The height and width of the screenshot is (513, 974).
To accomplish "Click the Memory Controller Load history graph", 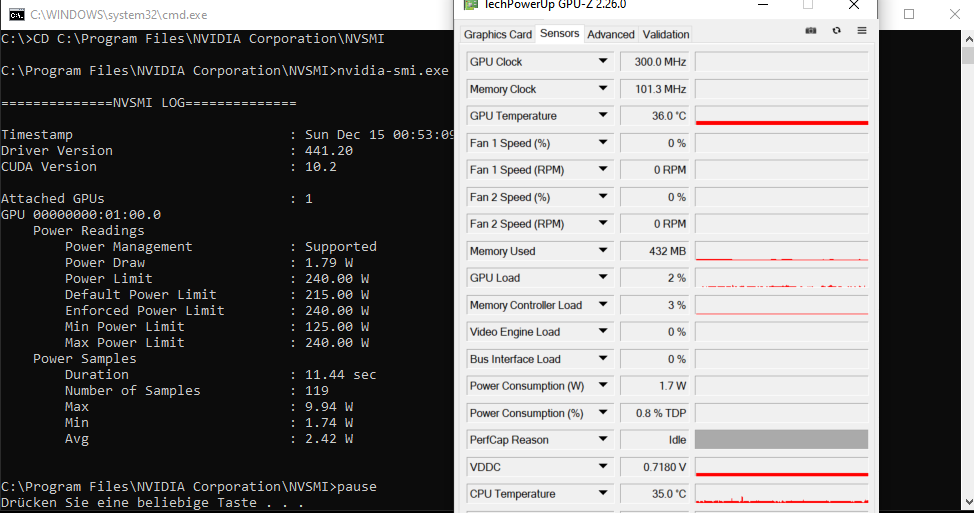I will [x=781, y=305].
